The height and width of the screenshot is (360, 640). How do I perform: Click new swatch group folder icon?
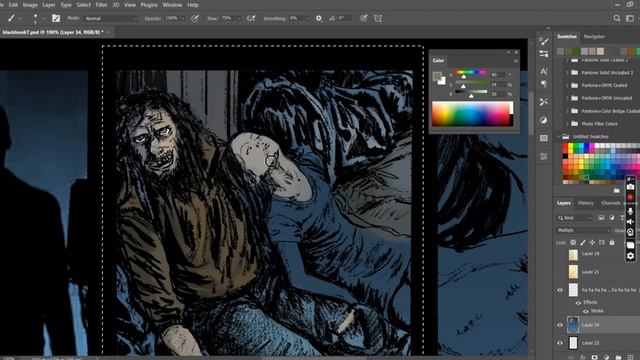click(x=616, y=190)
